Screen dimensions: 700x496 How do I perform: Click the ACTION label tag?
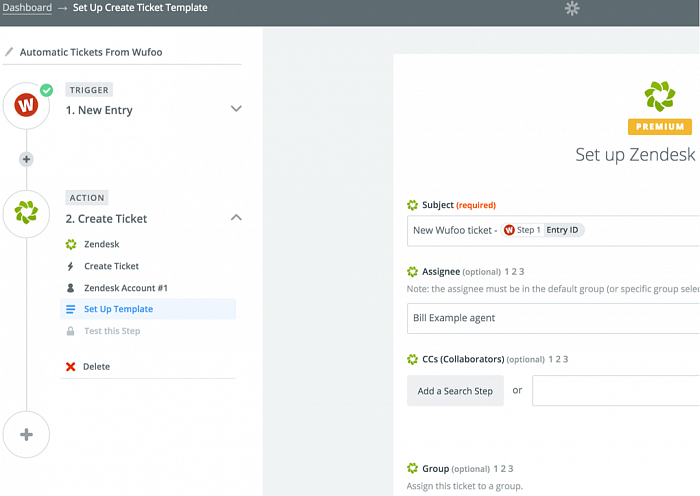click(x=87, y=197)
